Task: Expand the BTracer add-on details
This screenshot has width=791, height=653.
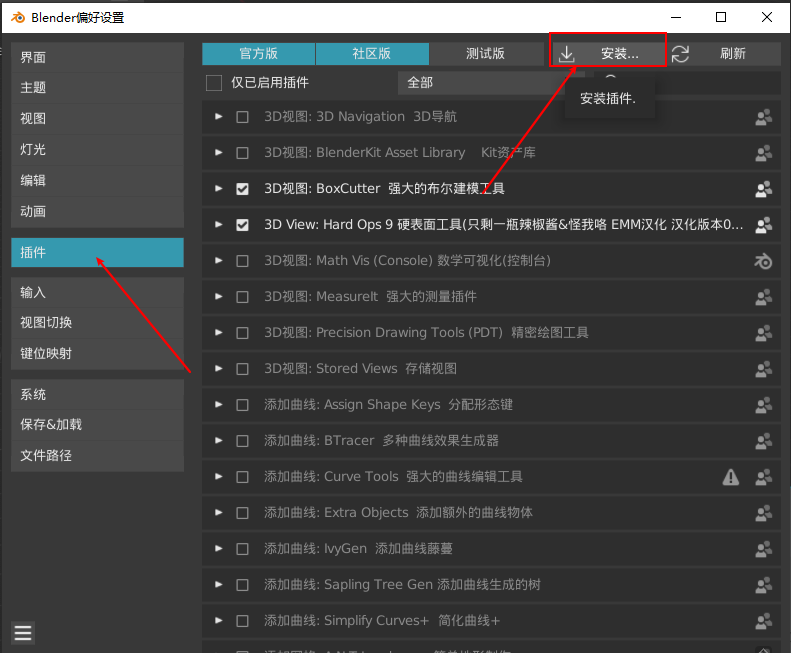Action: tap(218, 441)
